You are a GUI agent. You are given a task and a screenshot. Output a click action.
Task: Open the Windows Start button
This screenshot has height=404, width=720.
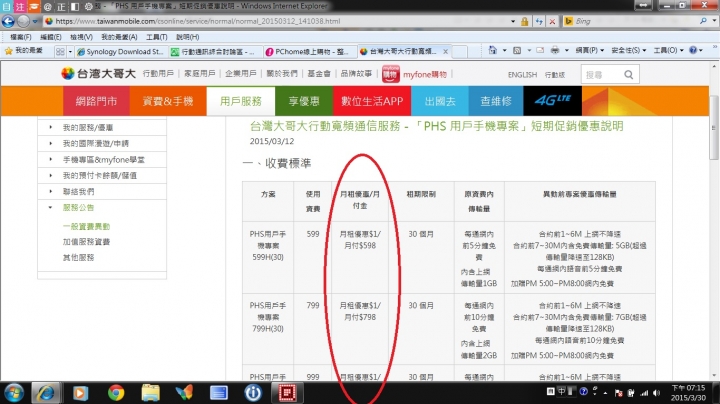click(14, 393)
